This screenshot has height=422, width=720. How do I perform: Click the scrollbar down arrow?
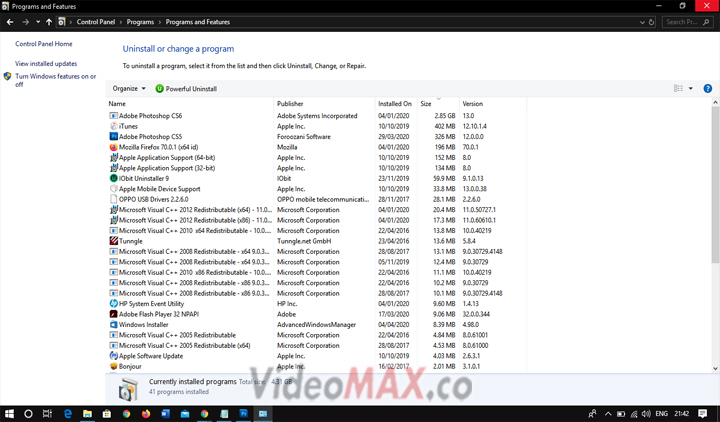715,368
